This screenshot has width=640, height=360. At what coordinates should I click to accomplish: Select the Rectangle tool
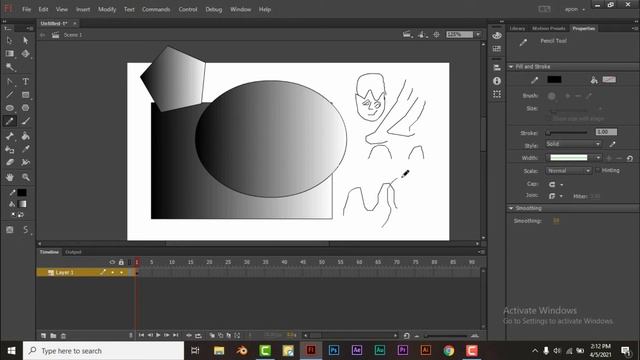pos(25,95)
